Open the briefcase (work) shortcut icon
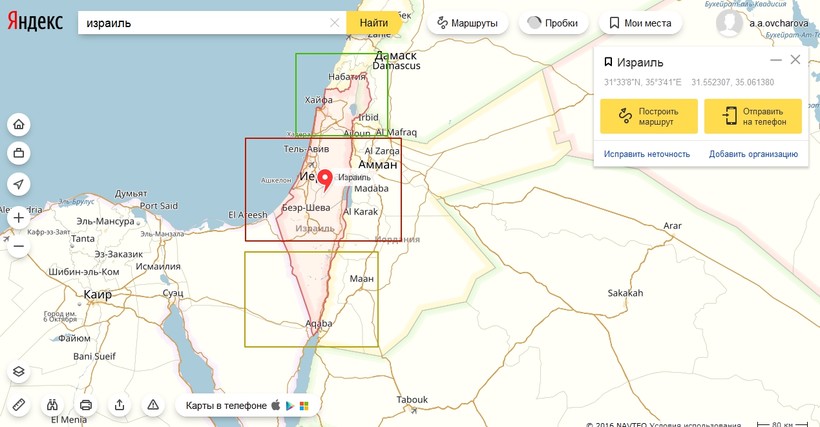Image resolution: width=820 pixels, height=427 pixels. (18, 154)
